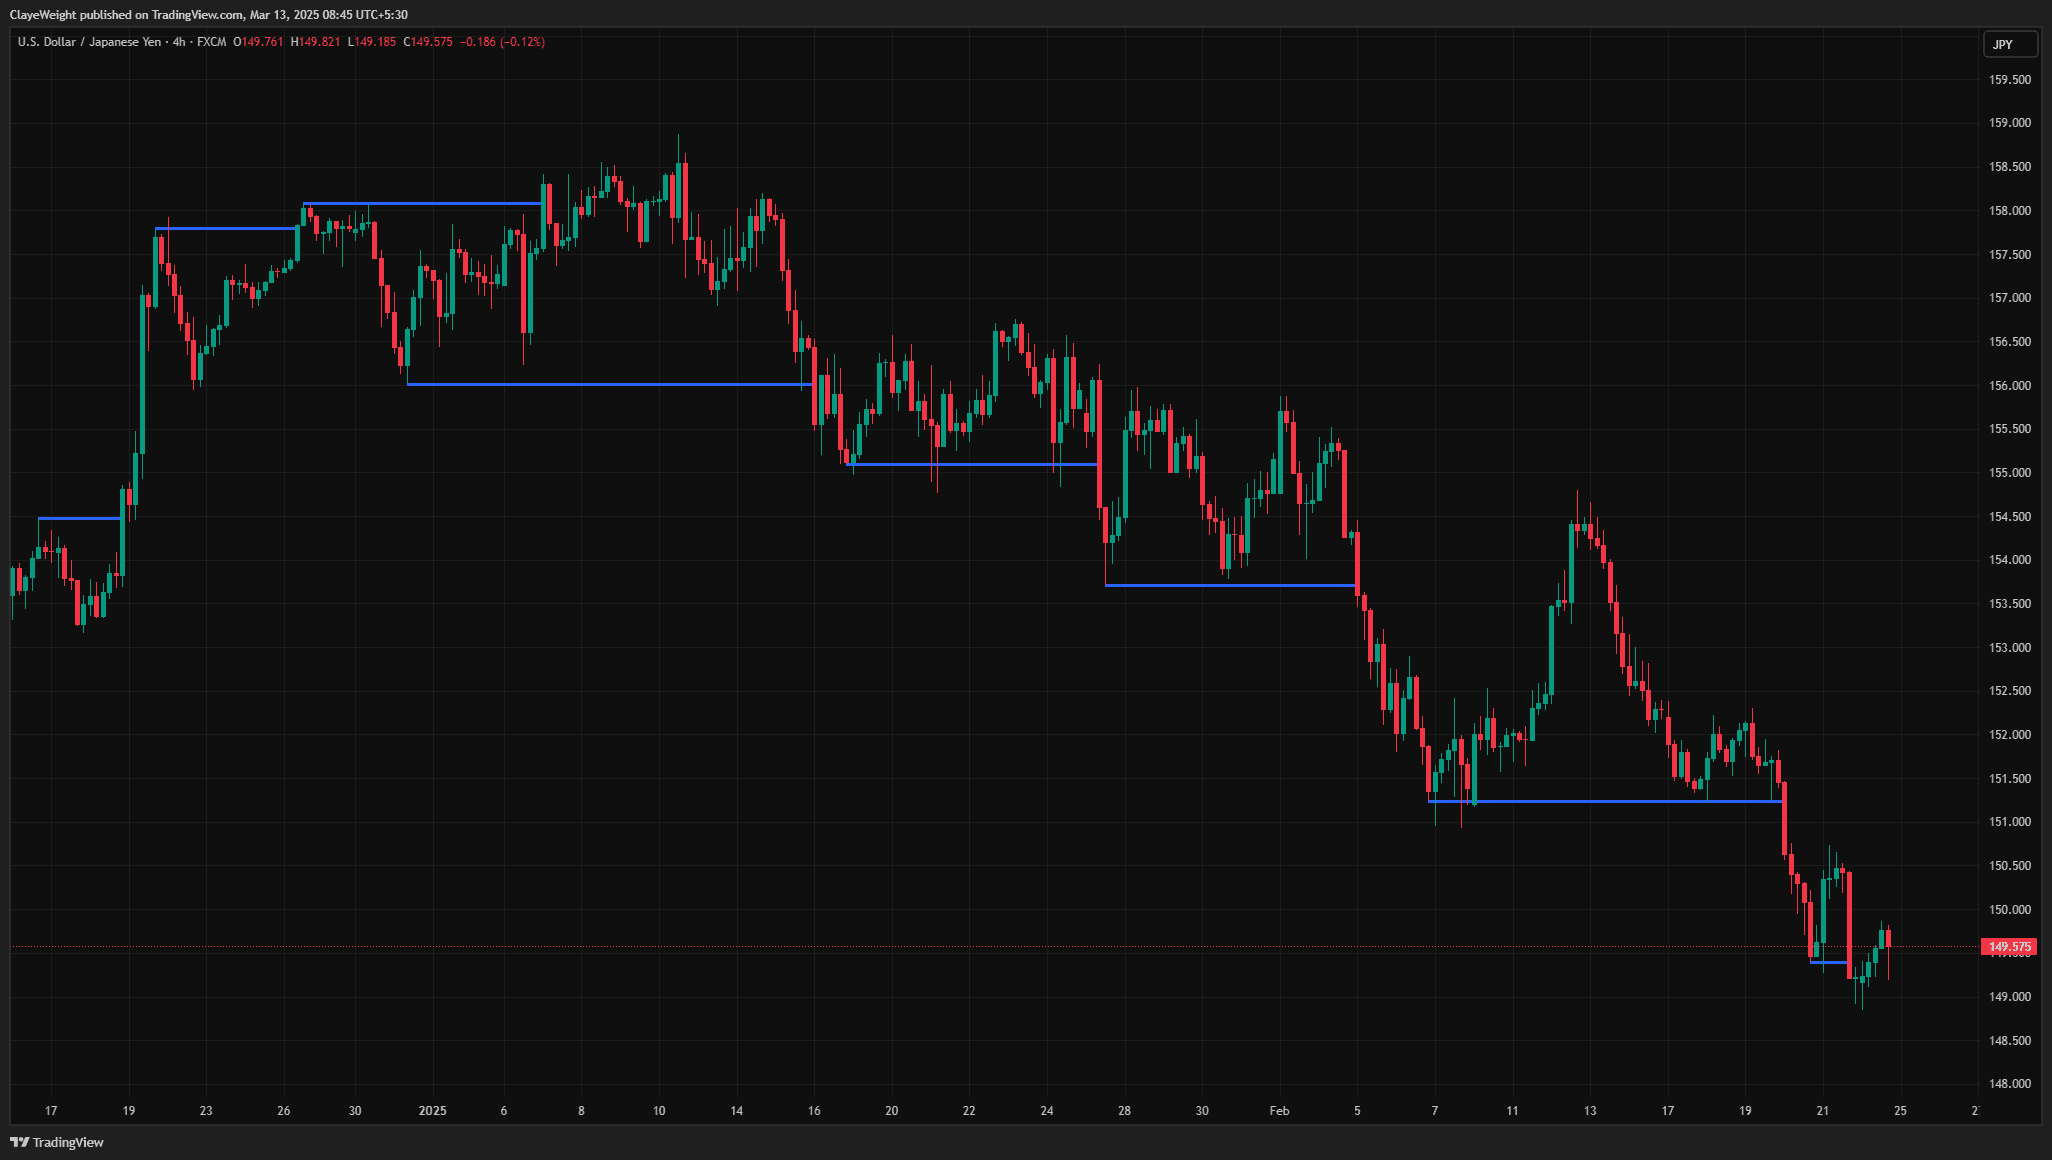Screen dimensions: 2052x1160
Task: Click the Feb label on the time axis
Action: tap(1280, 1110)
